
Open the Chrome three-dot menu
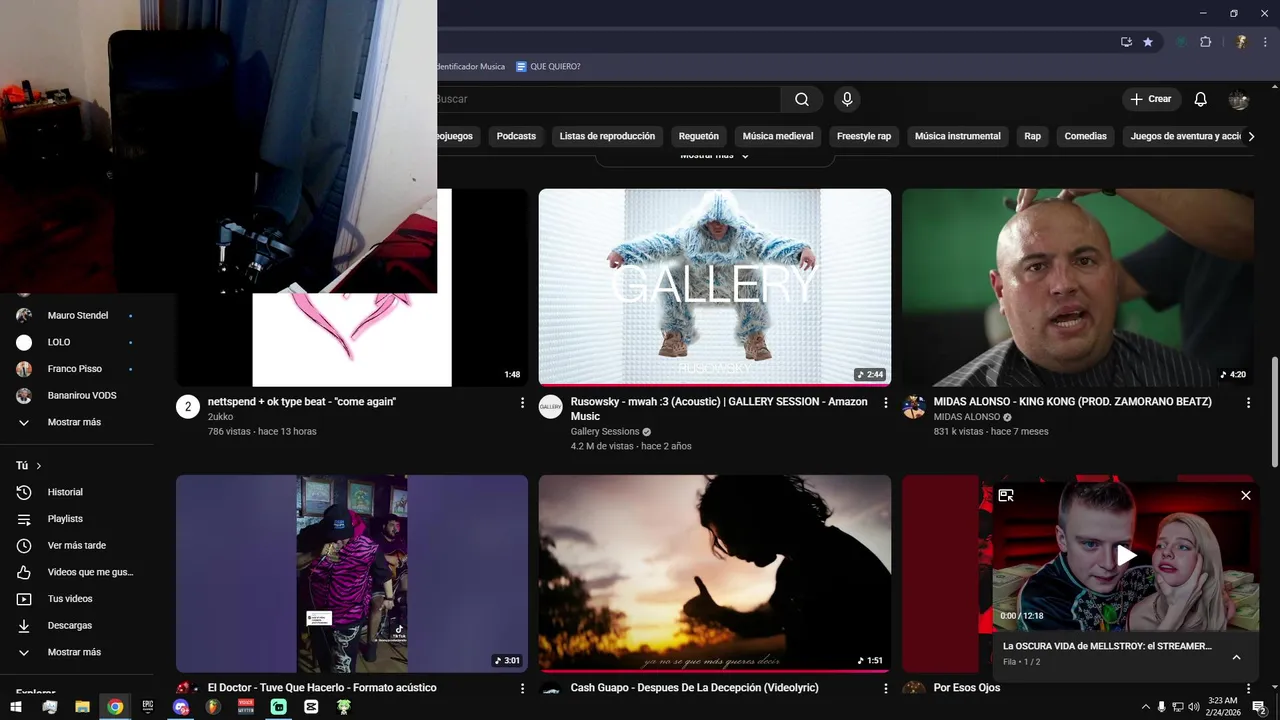(x=1265, y=42)
